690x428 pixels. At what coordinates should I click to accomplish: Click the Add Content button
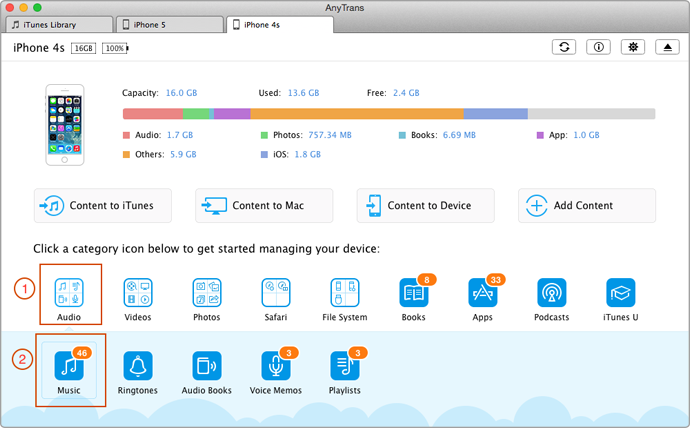pyautogui.click(x=587, y=205)
